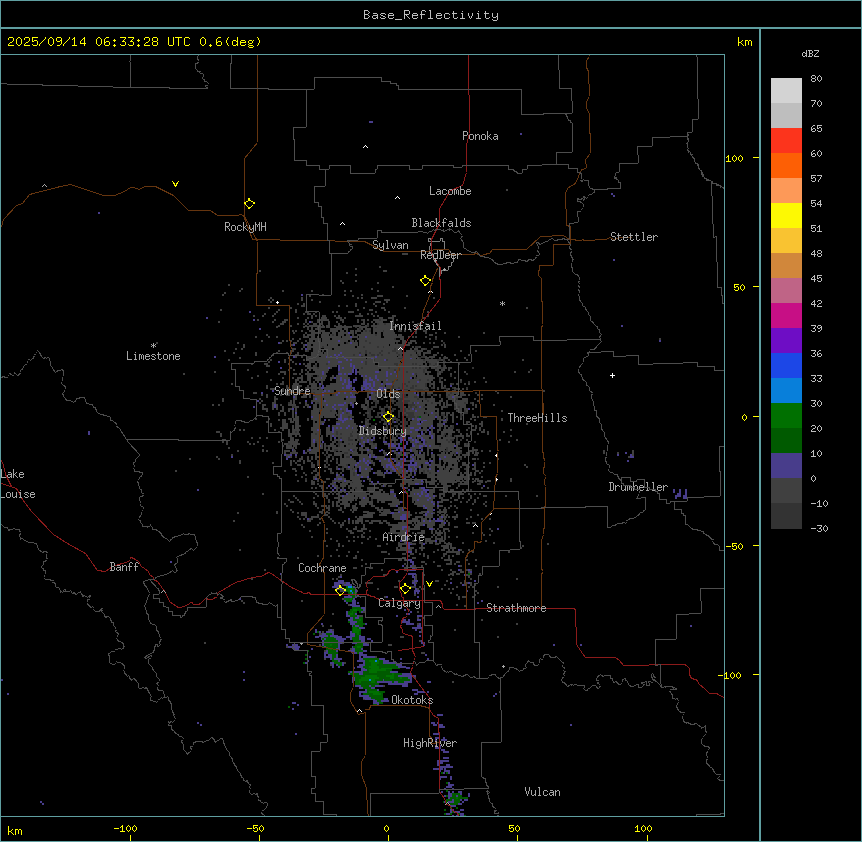Select the RedDeer city label

pos(440,255)
